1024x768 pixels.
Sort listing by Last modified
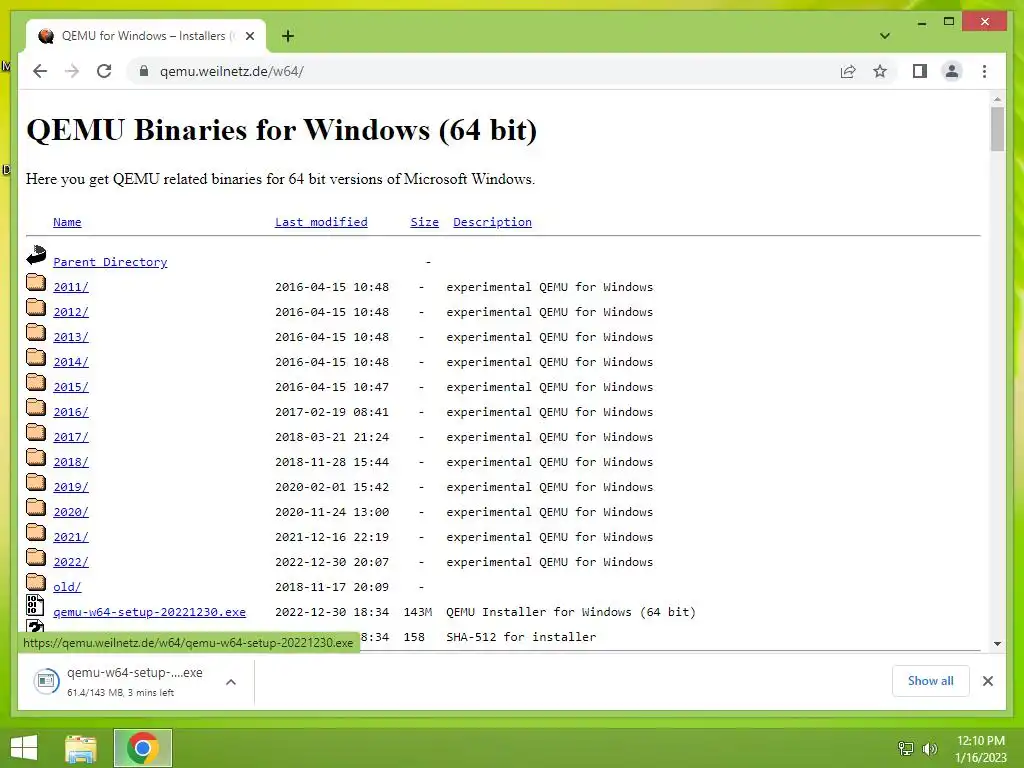click(321, 222)
